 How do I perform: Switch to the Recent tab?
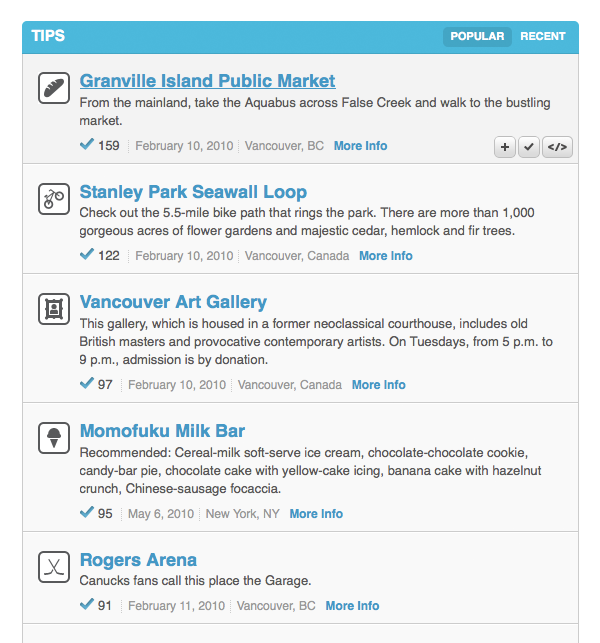click(543, 37)
